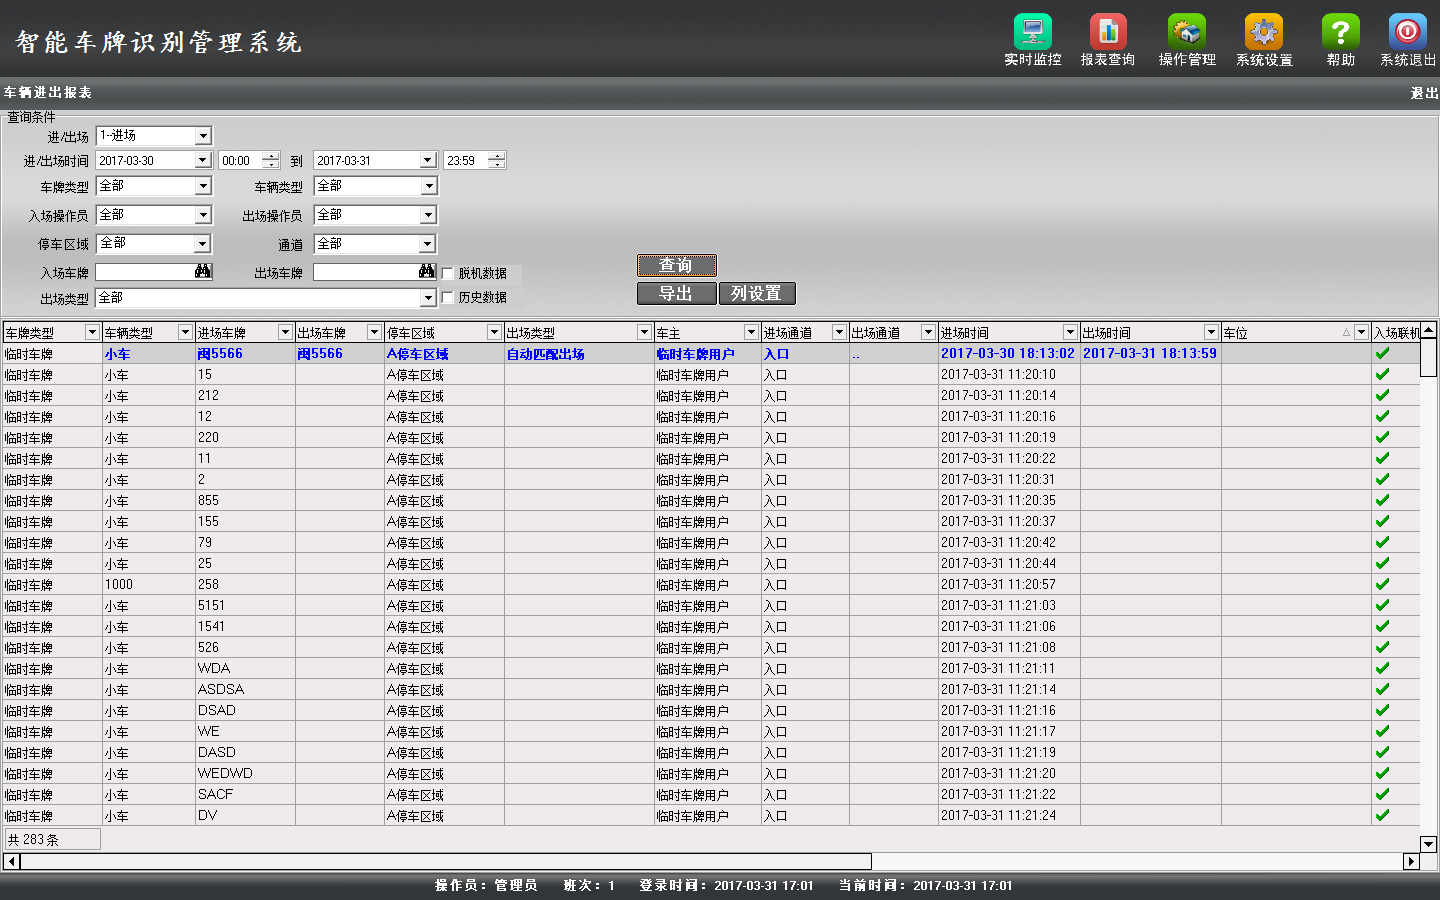Viewport: 1440px width, 900px height.
Task: Click 退出 in the report title bar
Action: point(1424,93)
